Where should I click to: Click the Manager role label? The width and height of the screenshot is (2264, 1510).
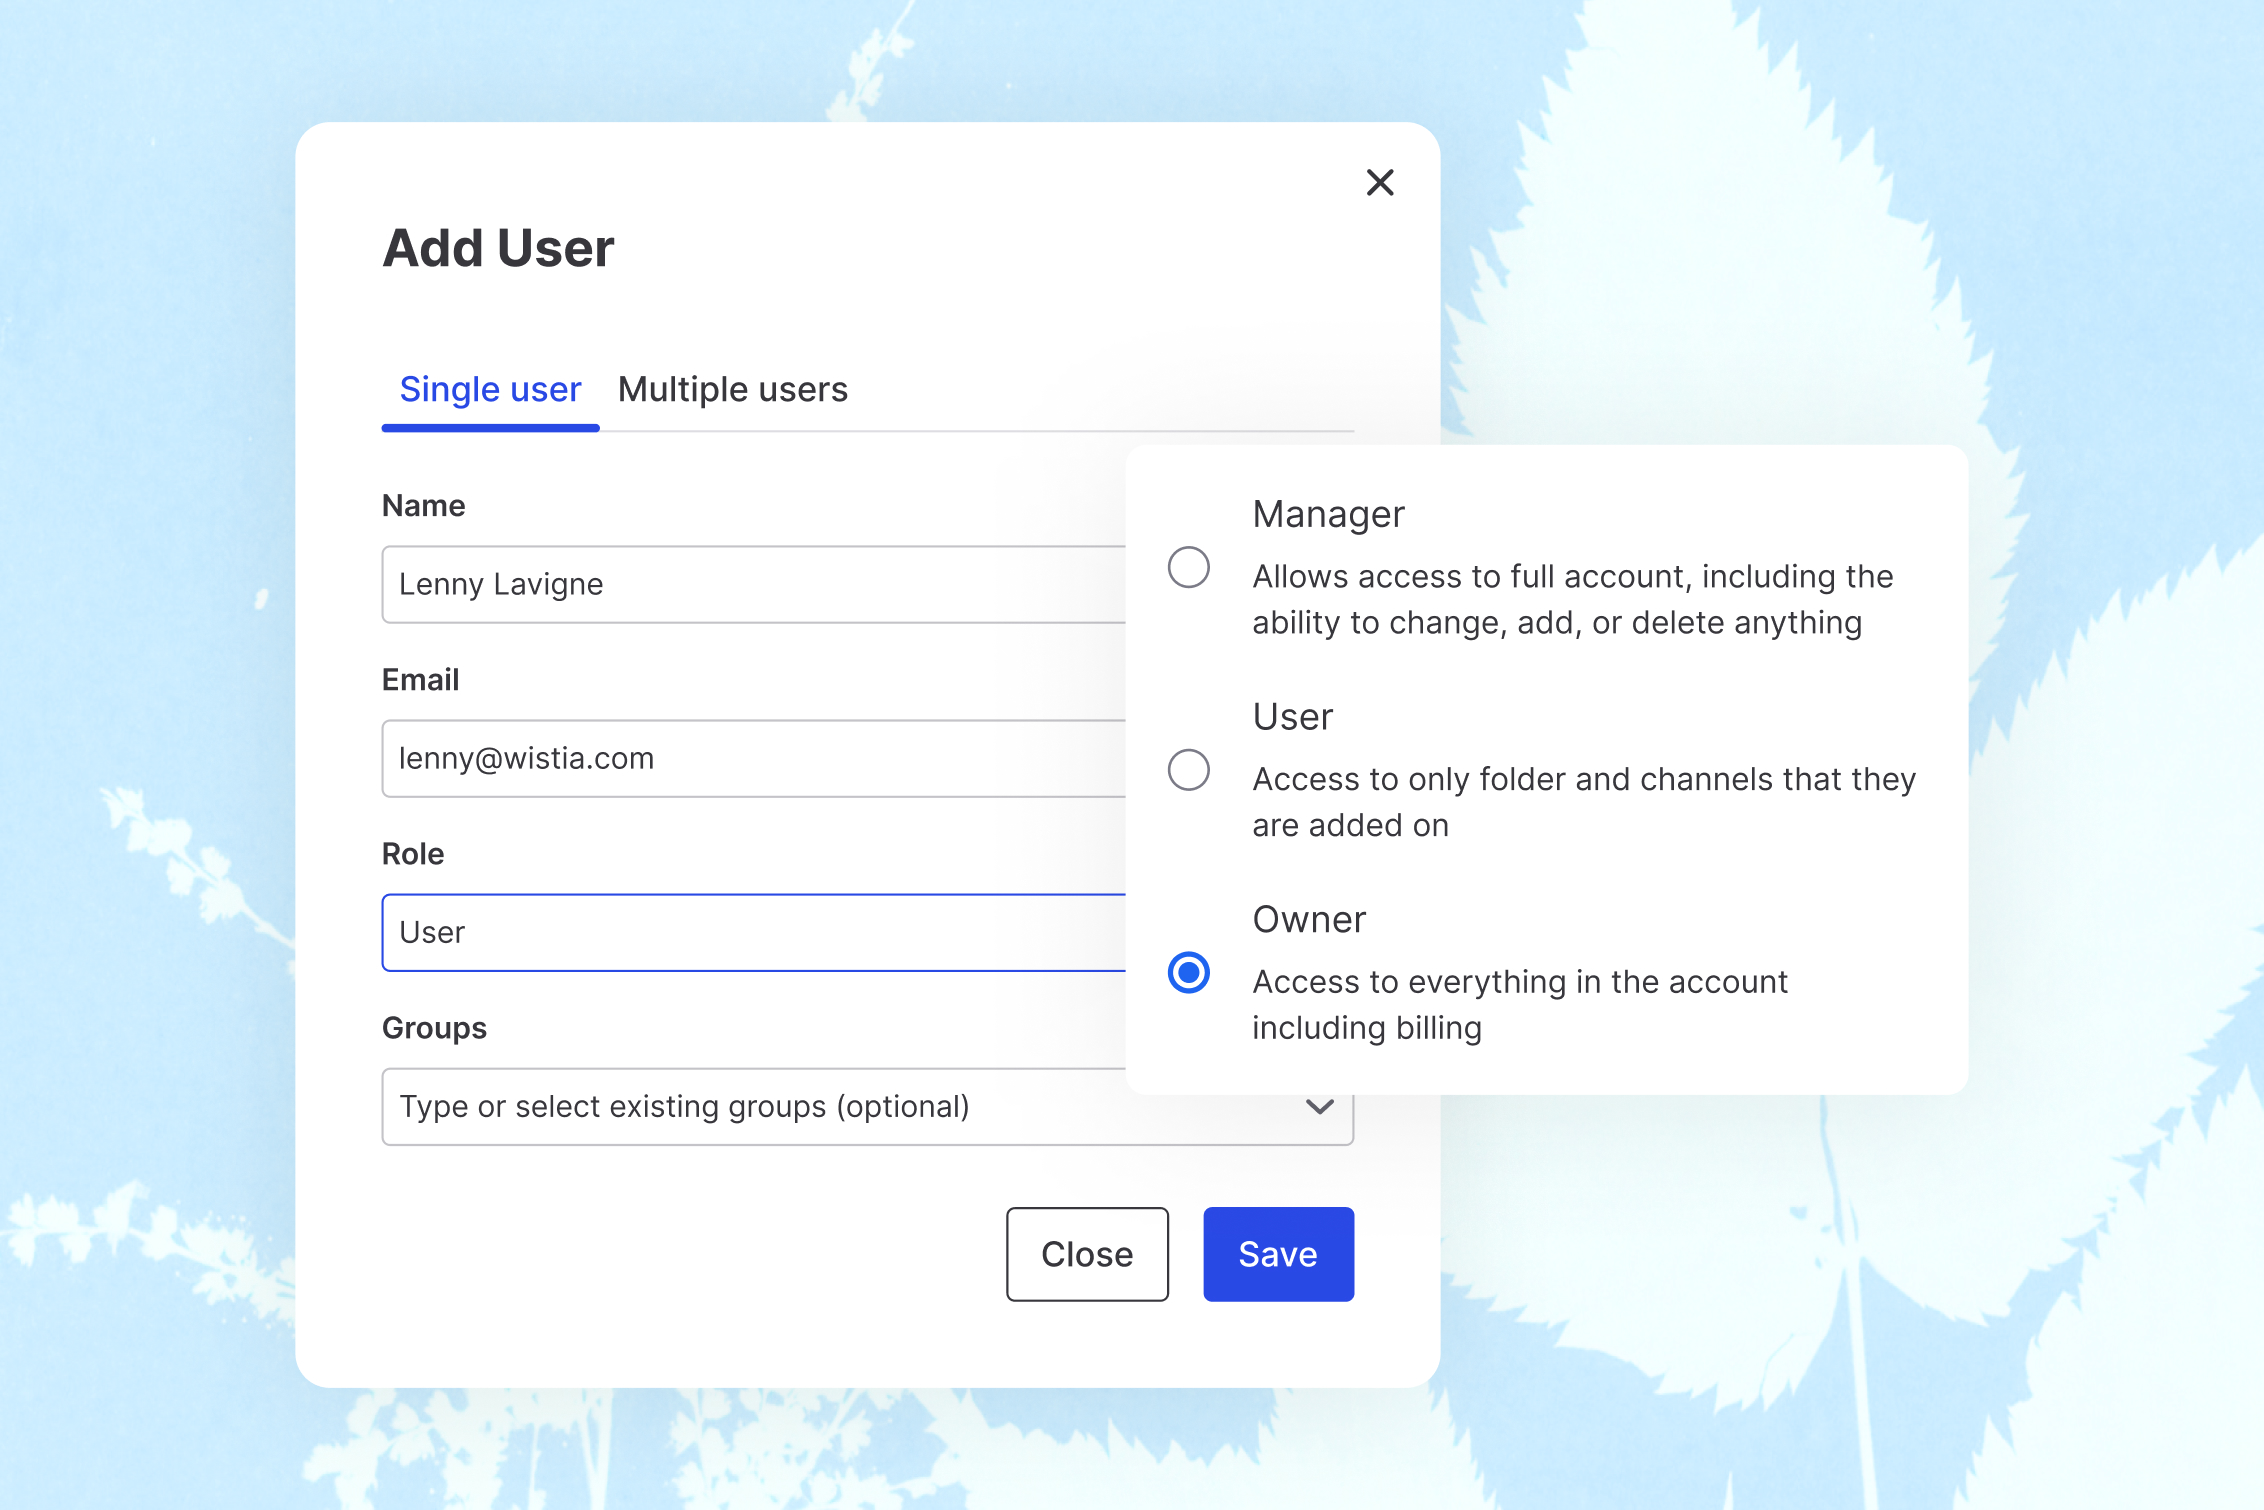pyautogui.click(x=1328, y=513)
